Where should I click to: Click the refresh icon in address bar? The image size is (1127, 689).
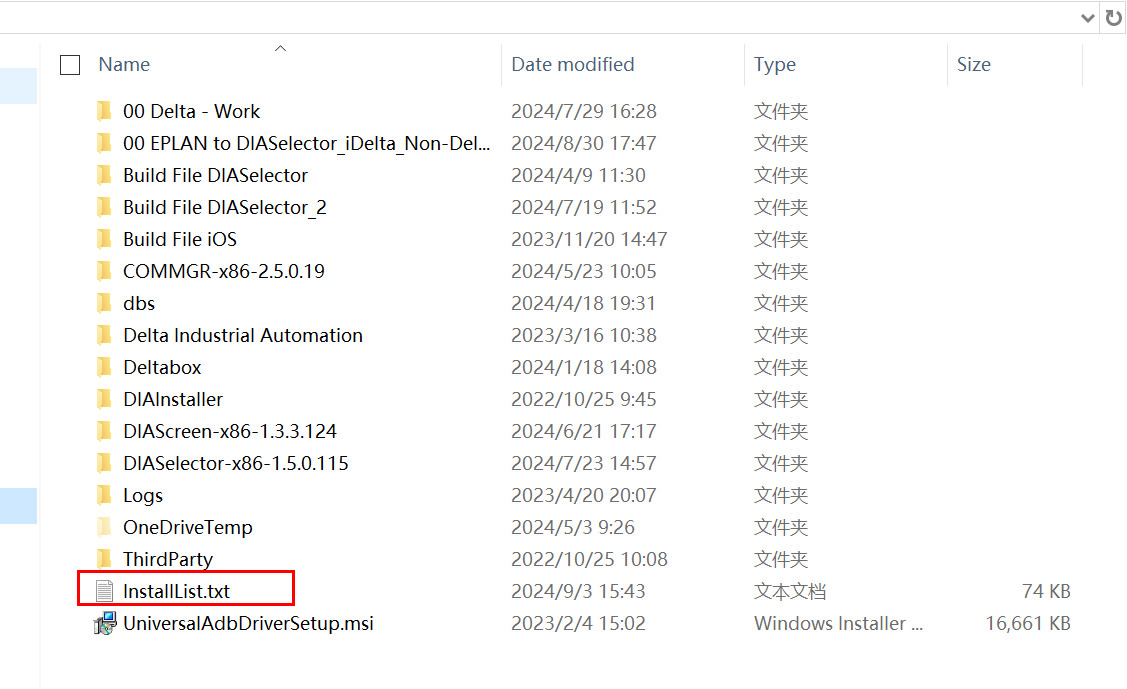[x=1114, y=17]
